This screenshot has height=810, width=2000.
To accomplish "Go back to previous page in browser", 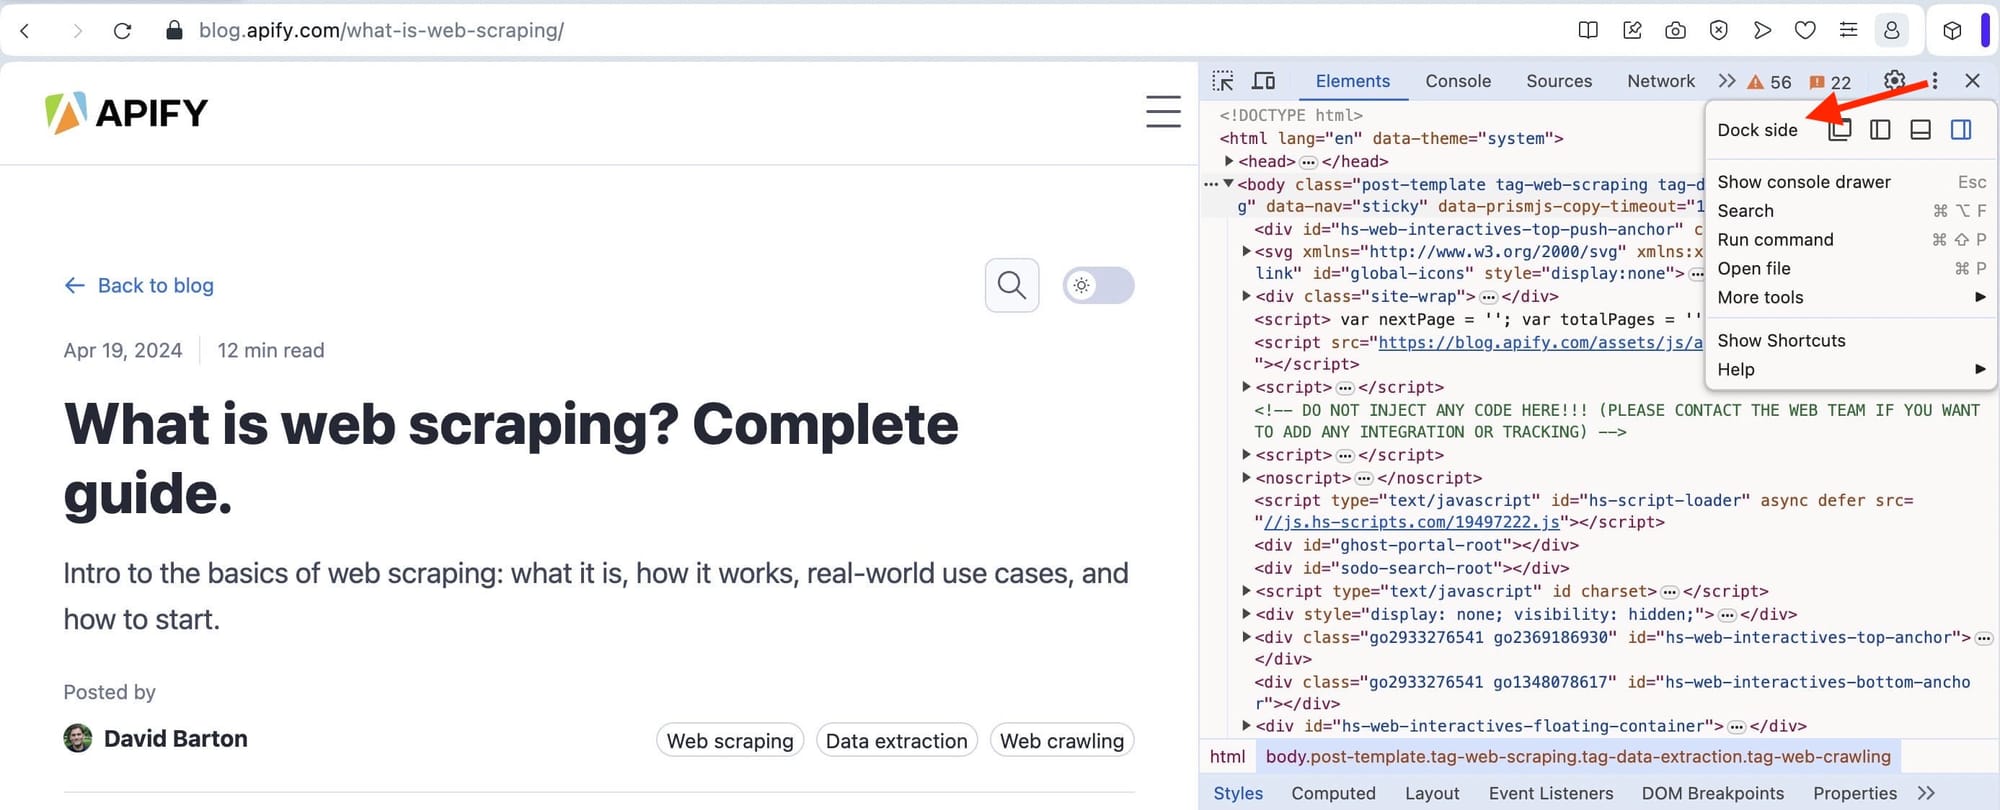I will click(x=26, y=31).
